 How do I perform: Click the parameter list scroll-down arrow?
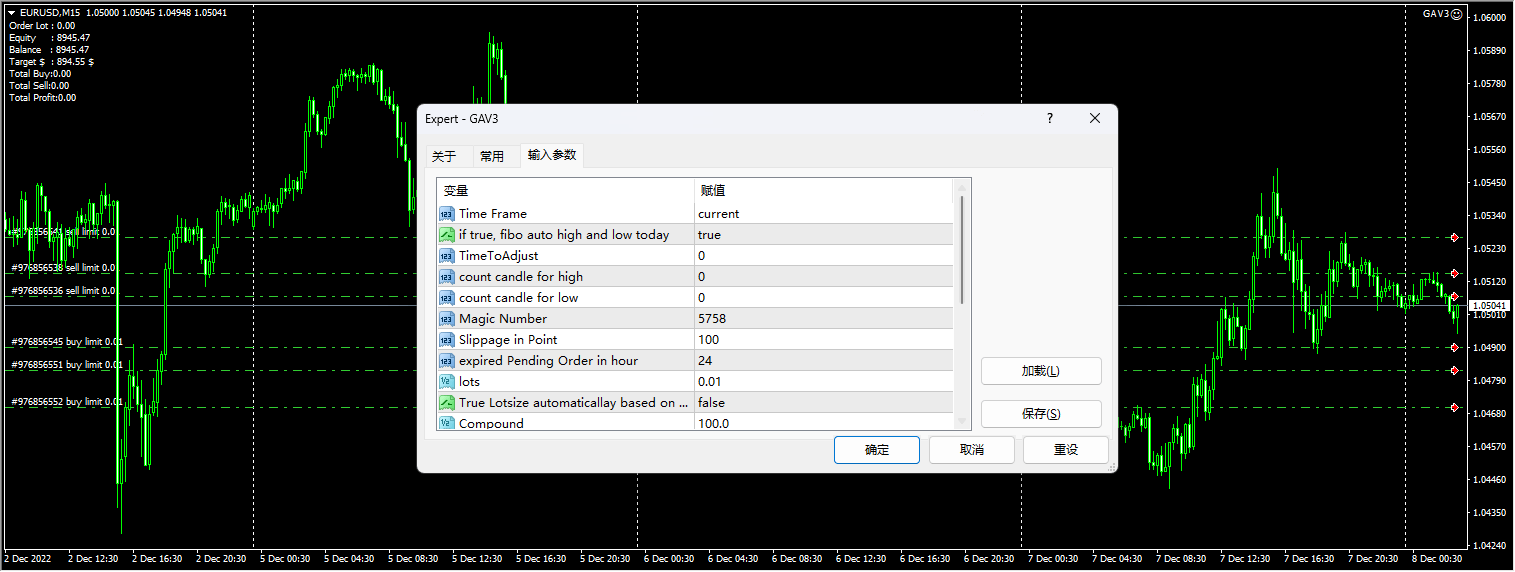pos(963,422)
